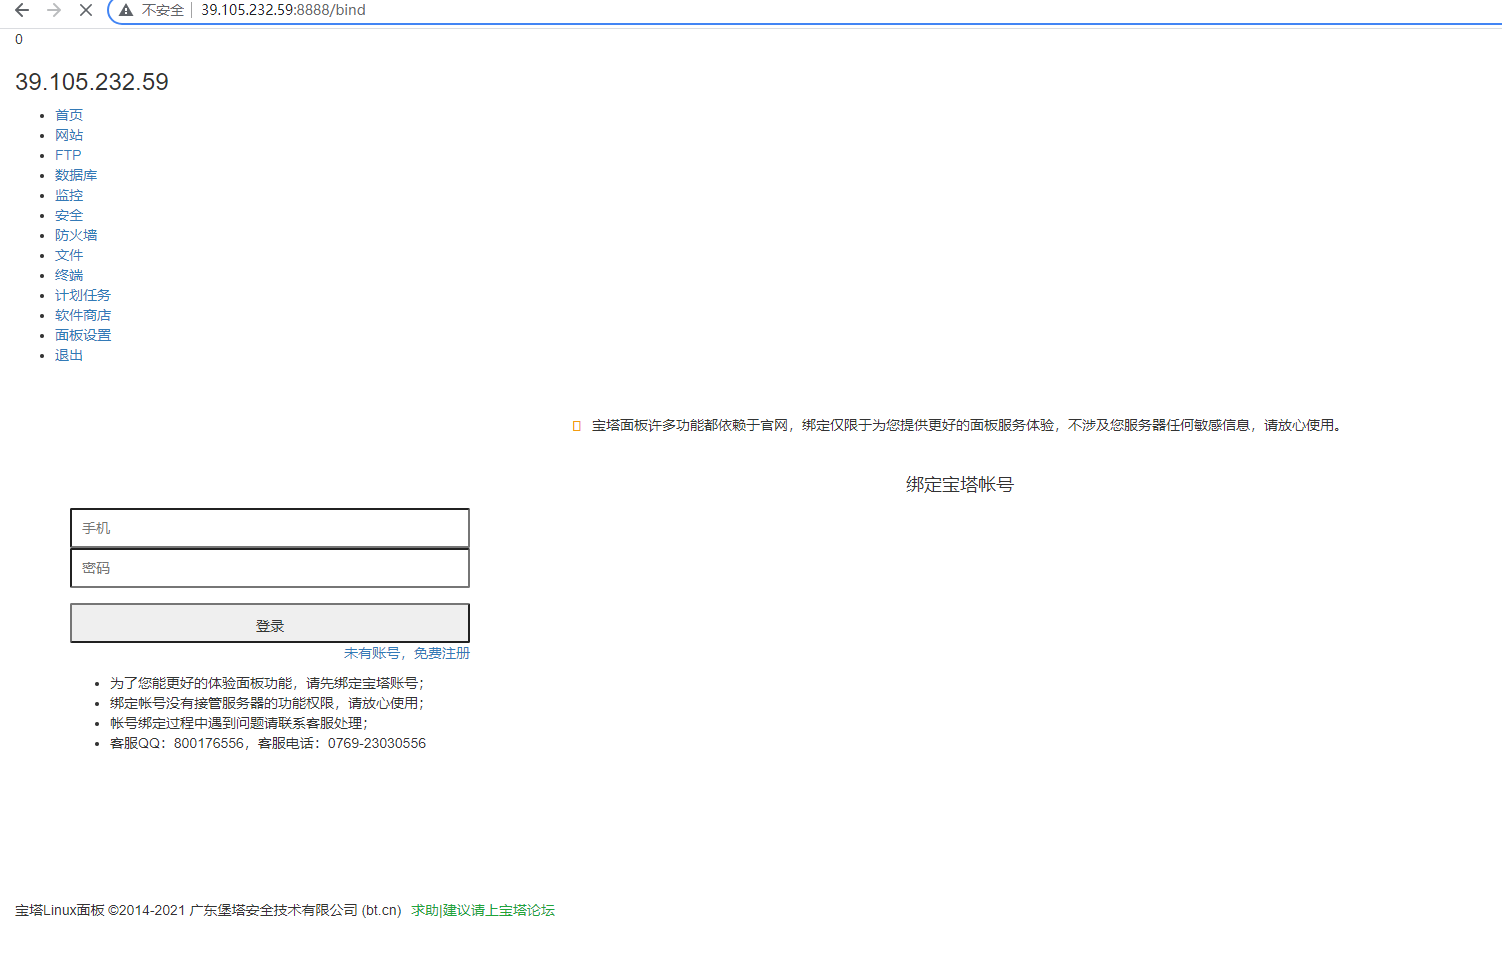Click the 客服QQ：800176556 contact line
1502x954 pixels.
point(268,743)
